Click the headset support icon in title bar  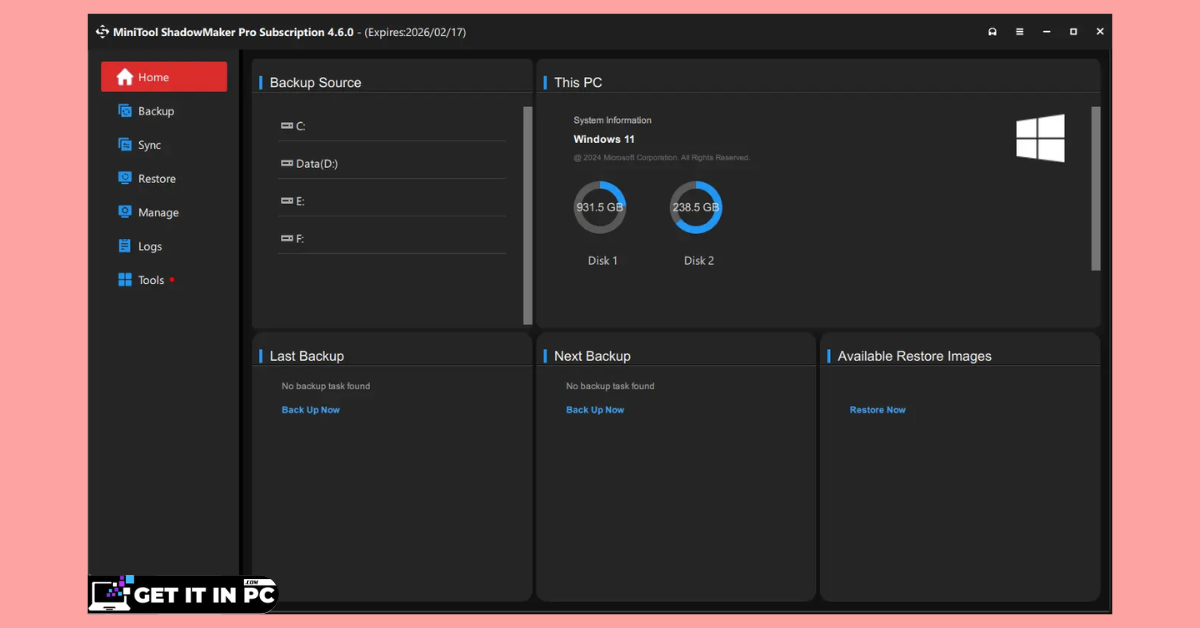coord(992,32)
